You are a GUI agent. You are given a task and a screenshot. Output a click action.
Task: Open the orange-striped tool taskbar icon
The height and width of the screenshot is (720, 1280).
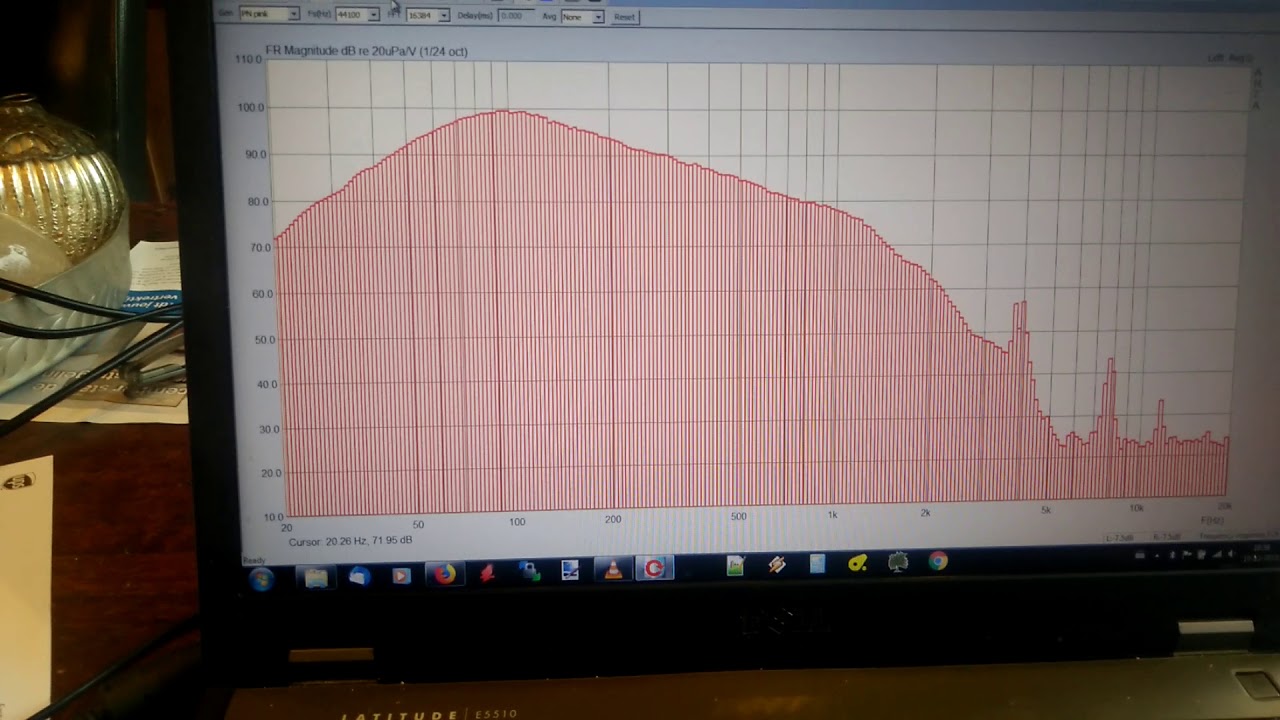coord(777,565)
